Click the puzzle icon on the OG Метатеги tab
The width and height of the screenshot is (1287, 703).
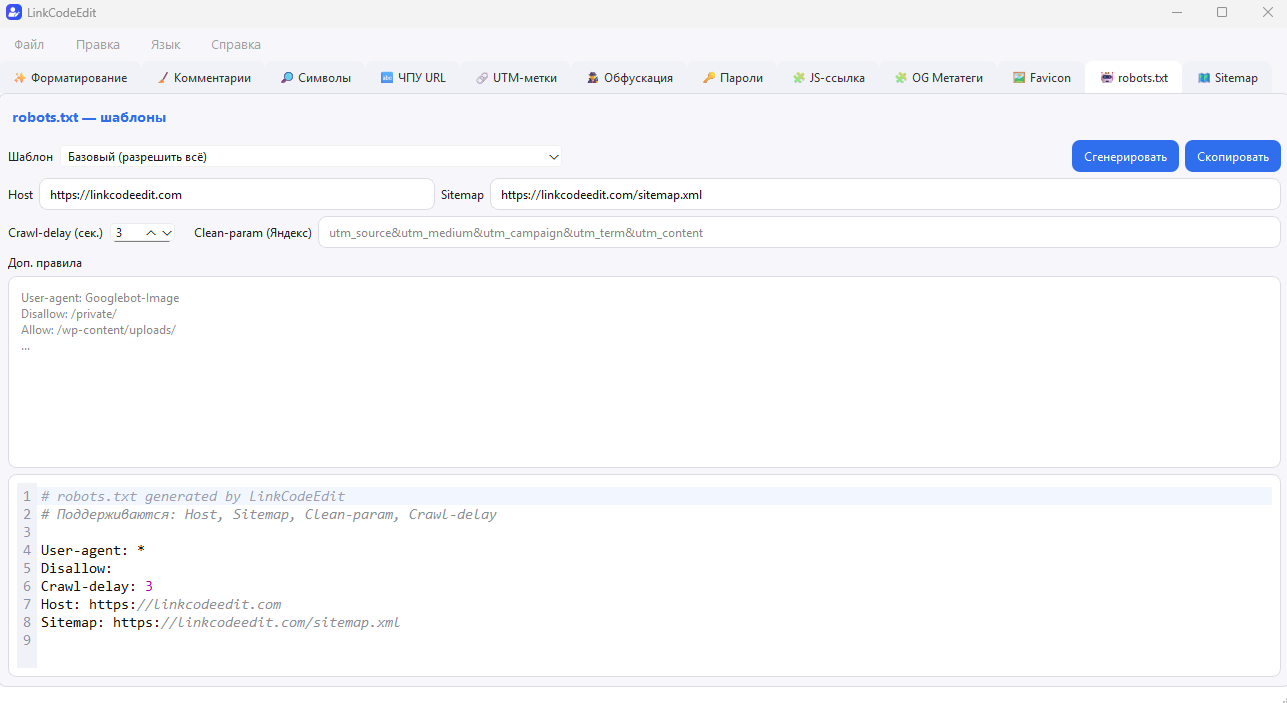pyautogui.click(x=901, y=78)
